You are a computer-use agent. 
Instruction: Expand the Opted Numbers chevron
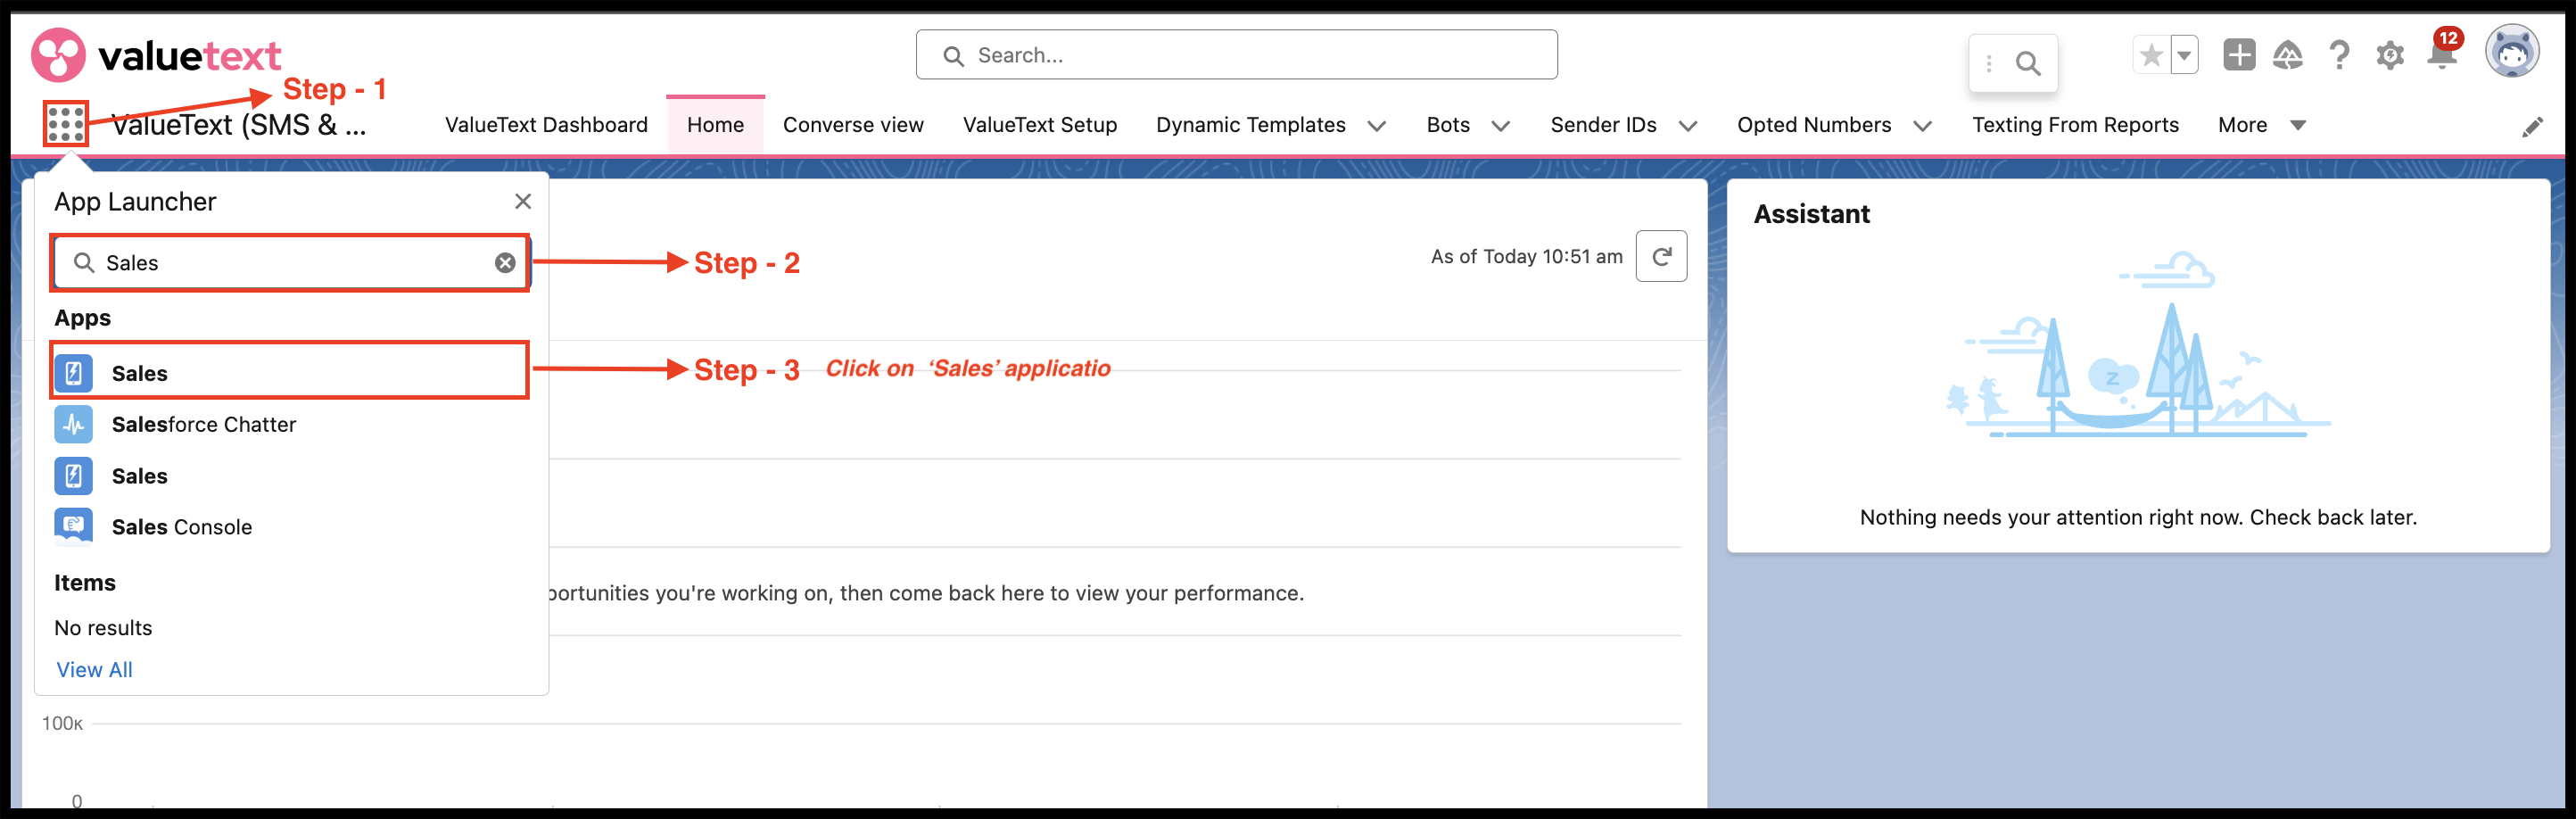point(1922,126)
